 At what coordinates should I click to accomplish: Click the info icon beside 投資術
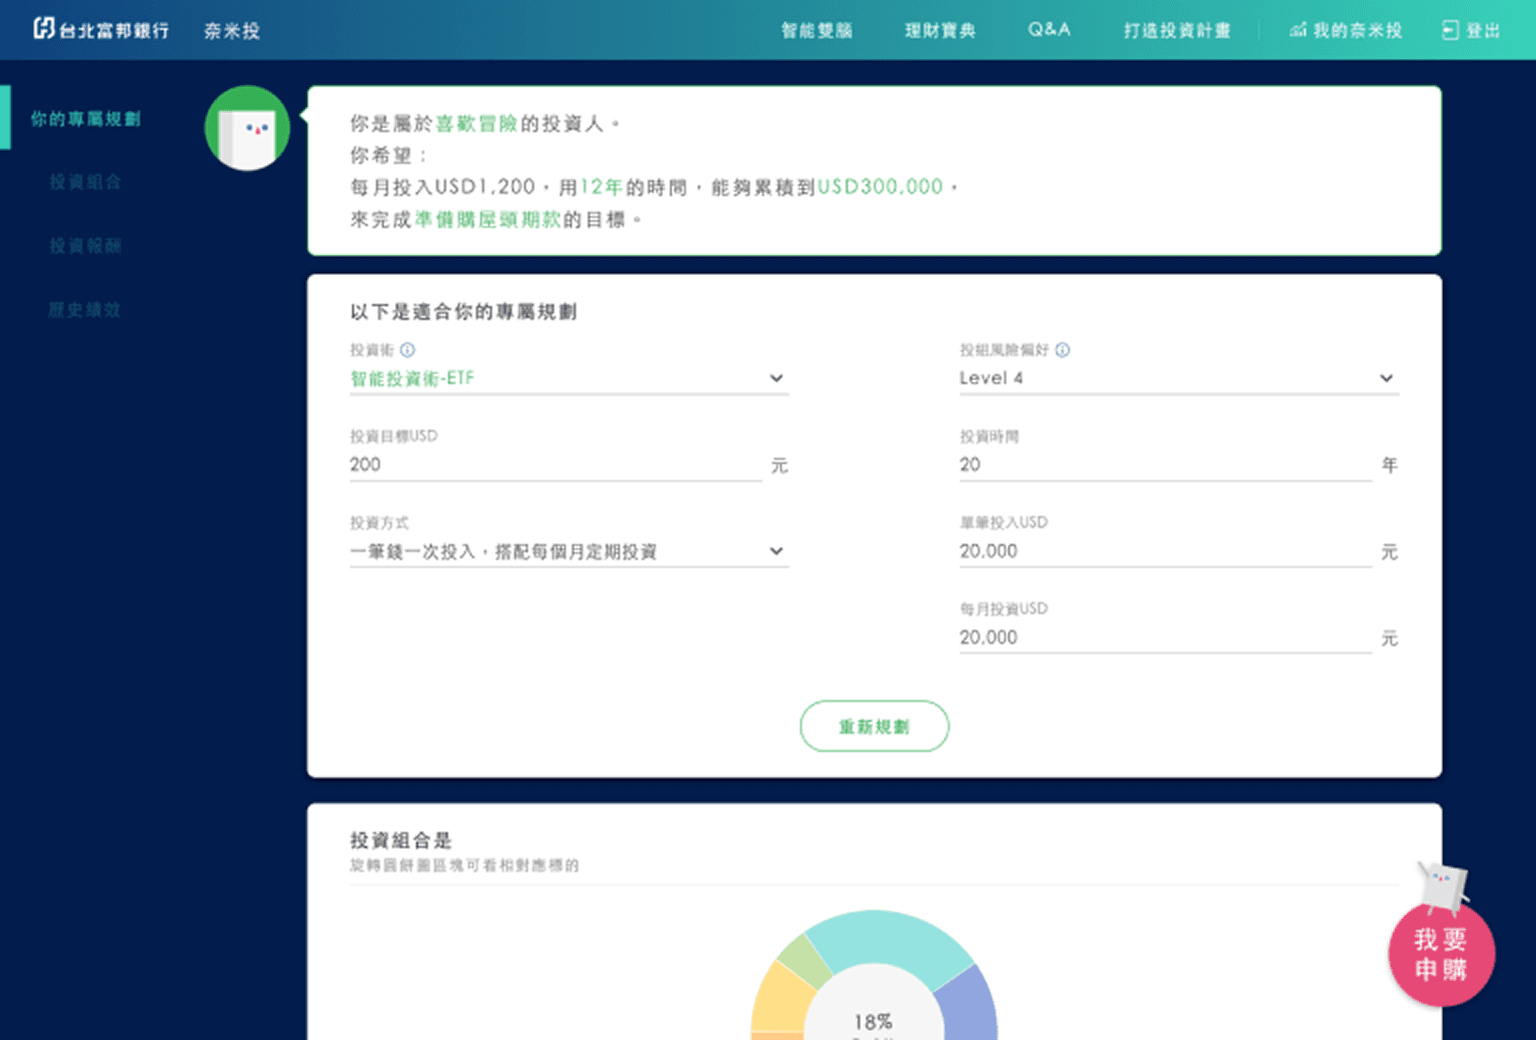coord(408,350)
